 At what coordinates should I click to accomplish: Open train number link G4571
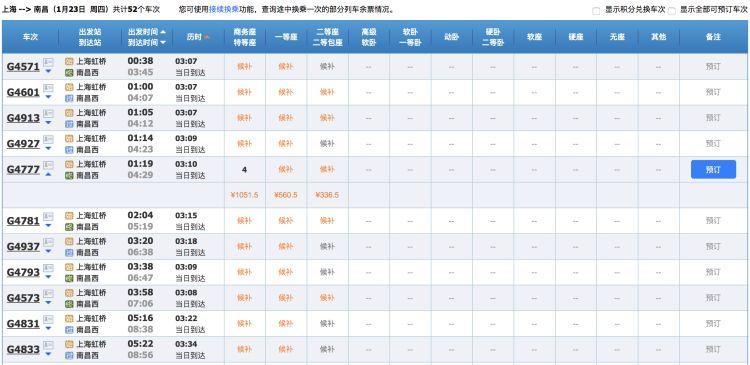[x=23, y=67]
